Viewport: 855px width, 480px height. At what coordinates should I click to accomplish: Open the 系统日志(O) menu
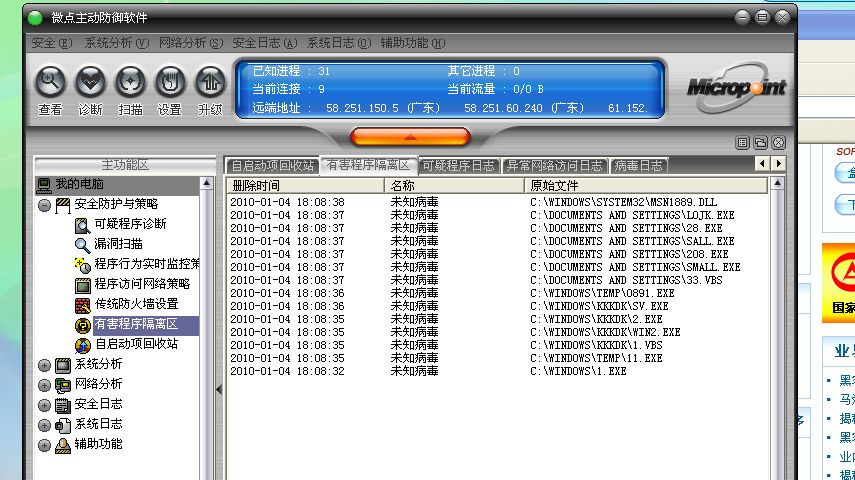339,43
